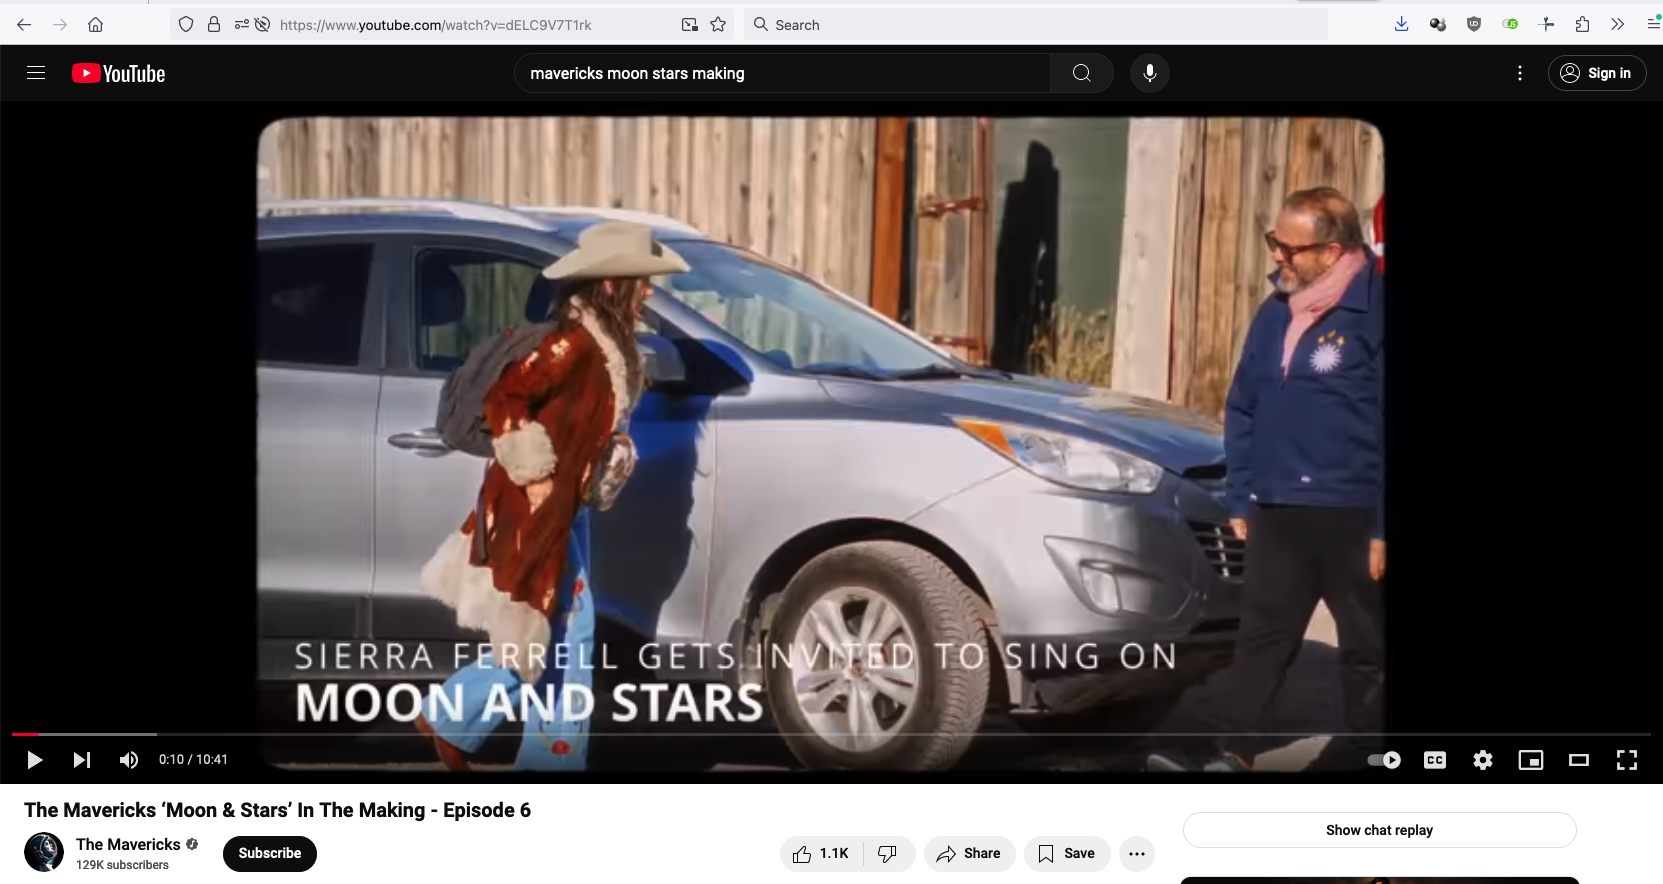1663x884 pixels.
Task: Click the search magnifier button
Action: pyautogui.click(x=1082, y=73)
